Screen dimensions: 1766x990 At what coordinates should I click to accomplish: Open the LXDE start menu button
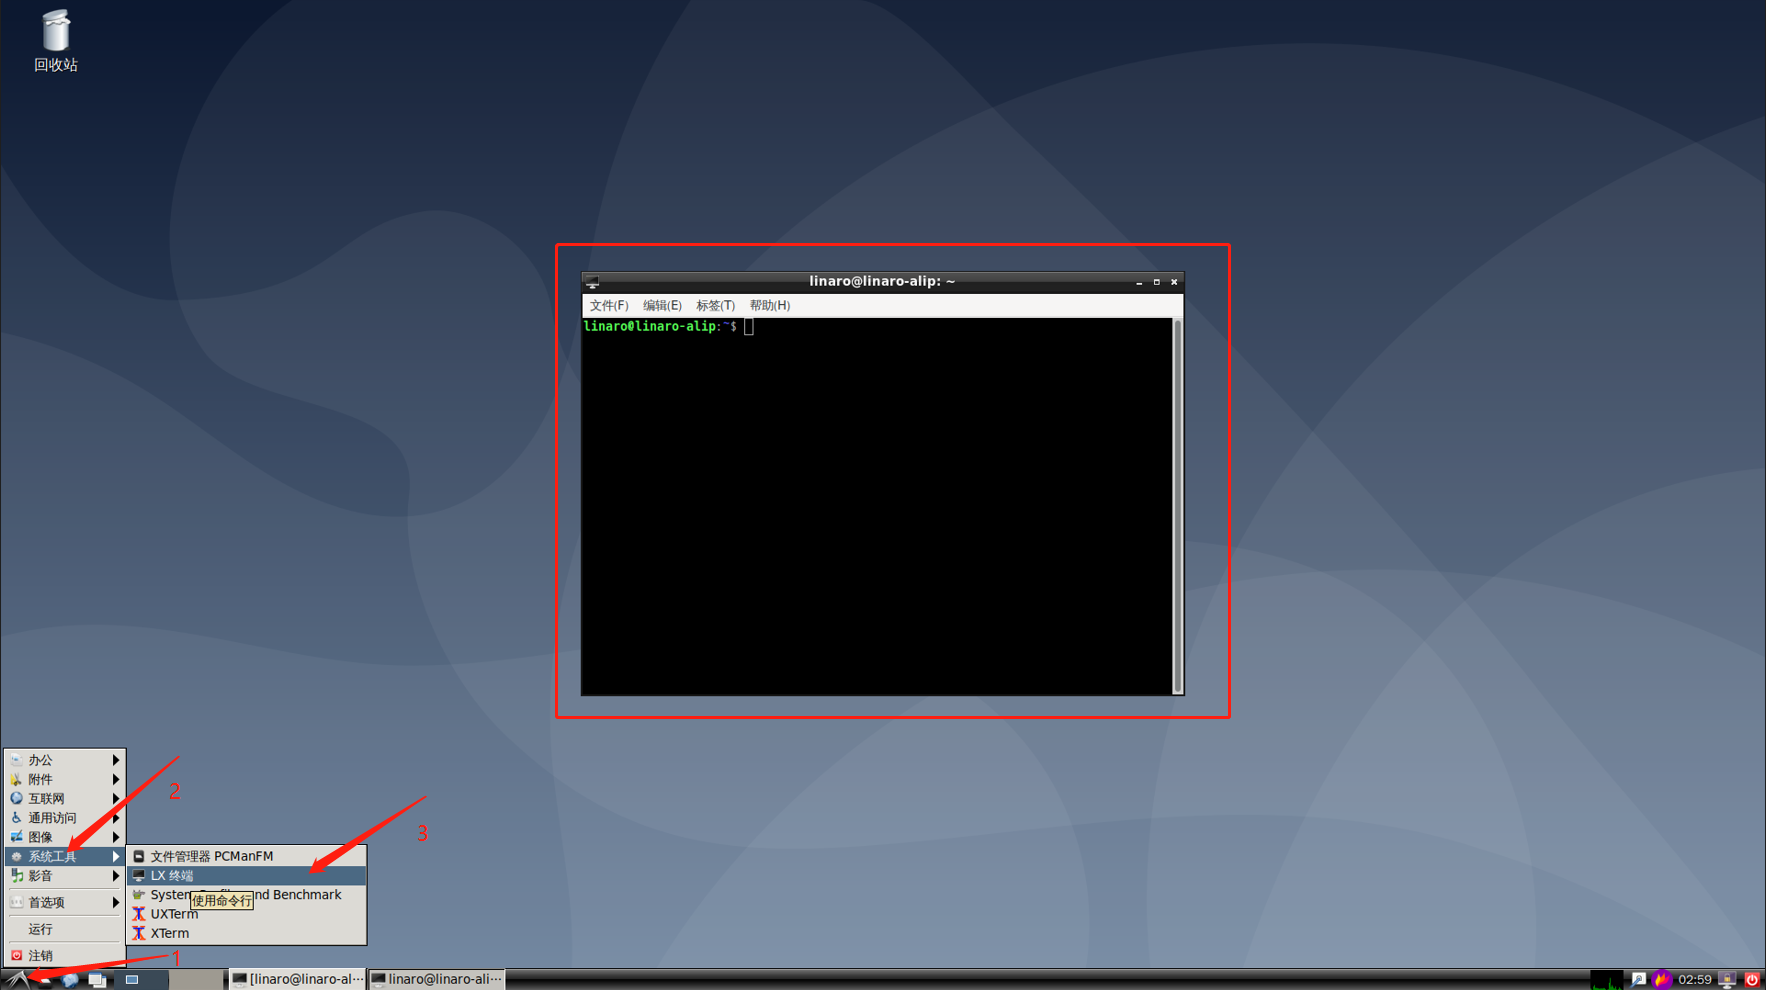pyautogui.click(x=18, y=979)
